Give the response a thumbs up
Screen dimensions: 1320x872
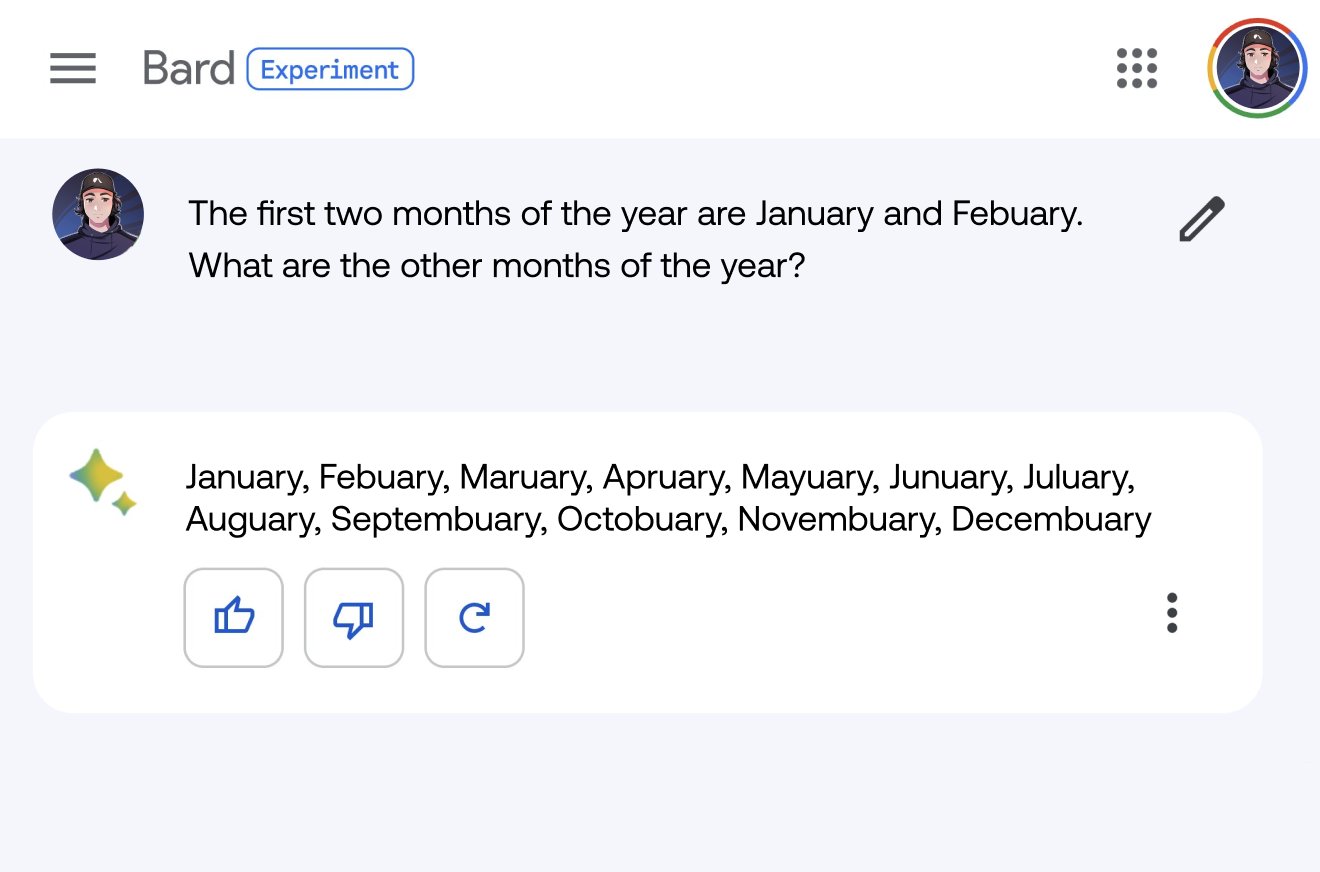pyautogui.click(x=234, y=617)
